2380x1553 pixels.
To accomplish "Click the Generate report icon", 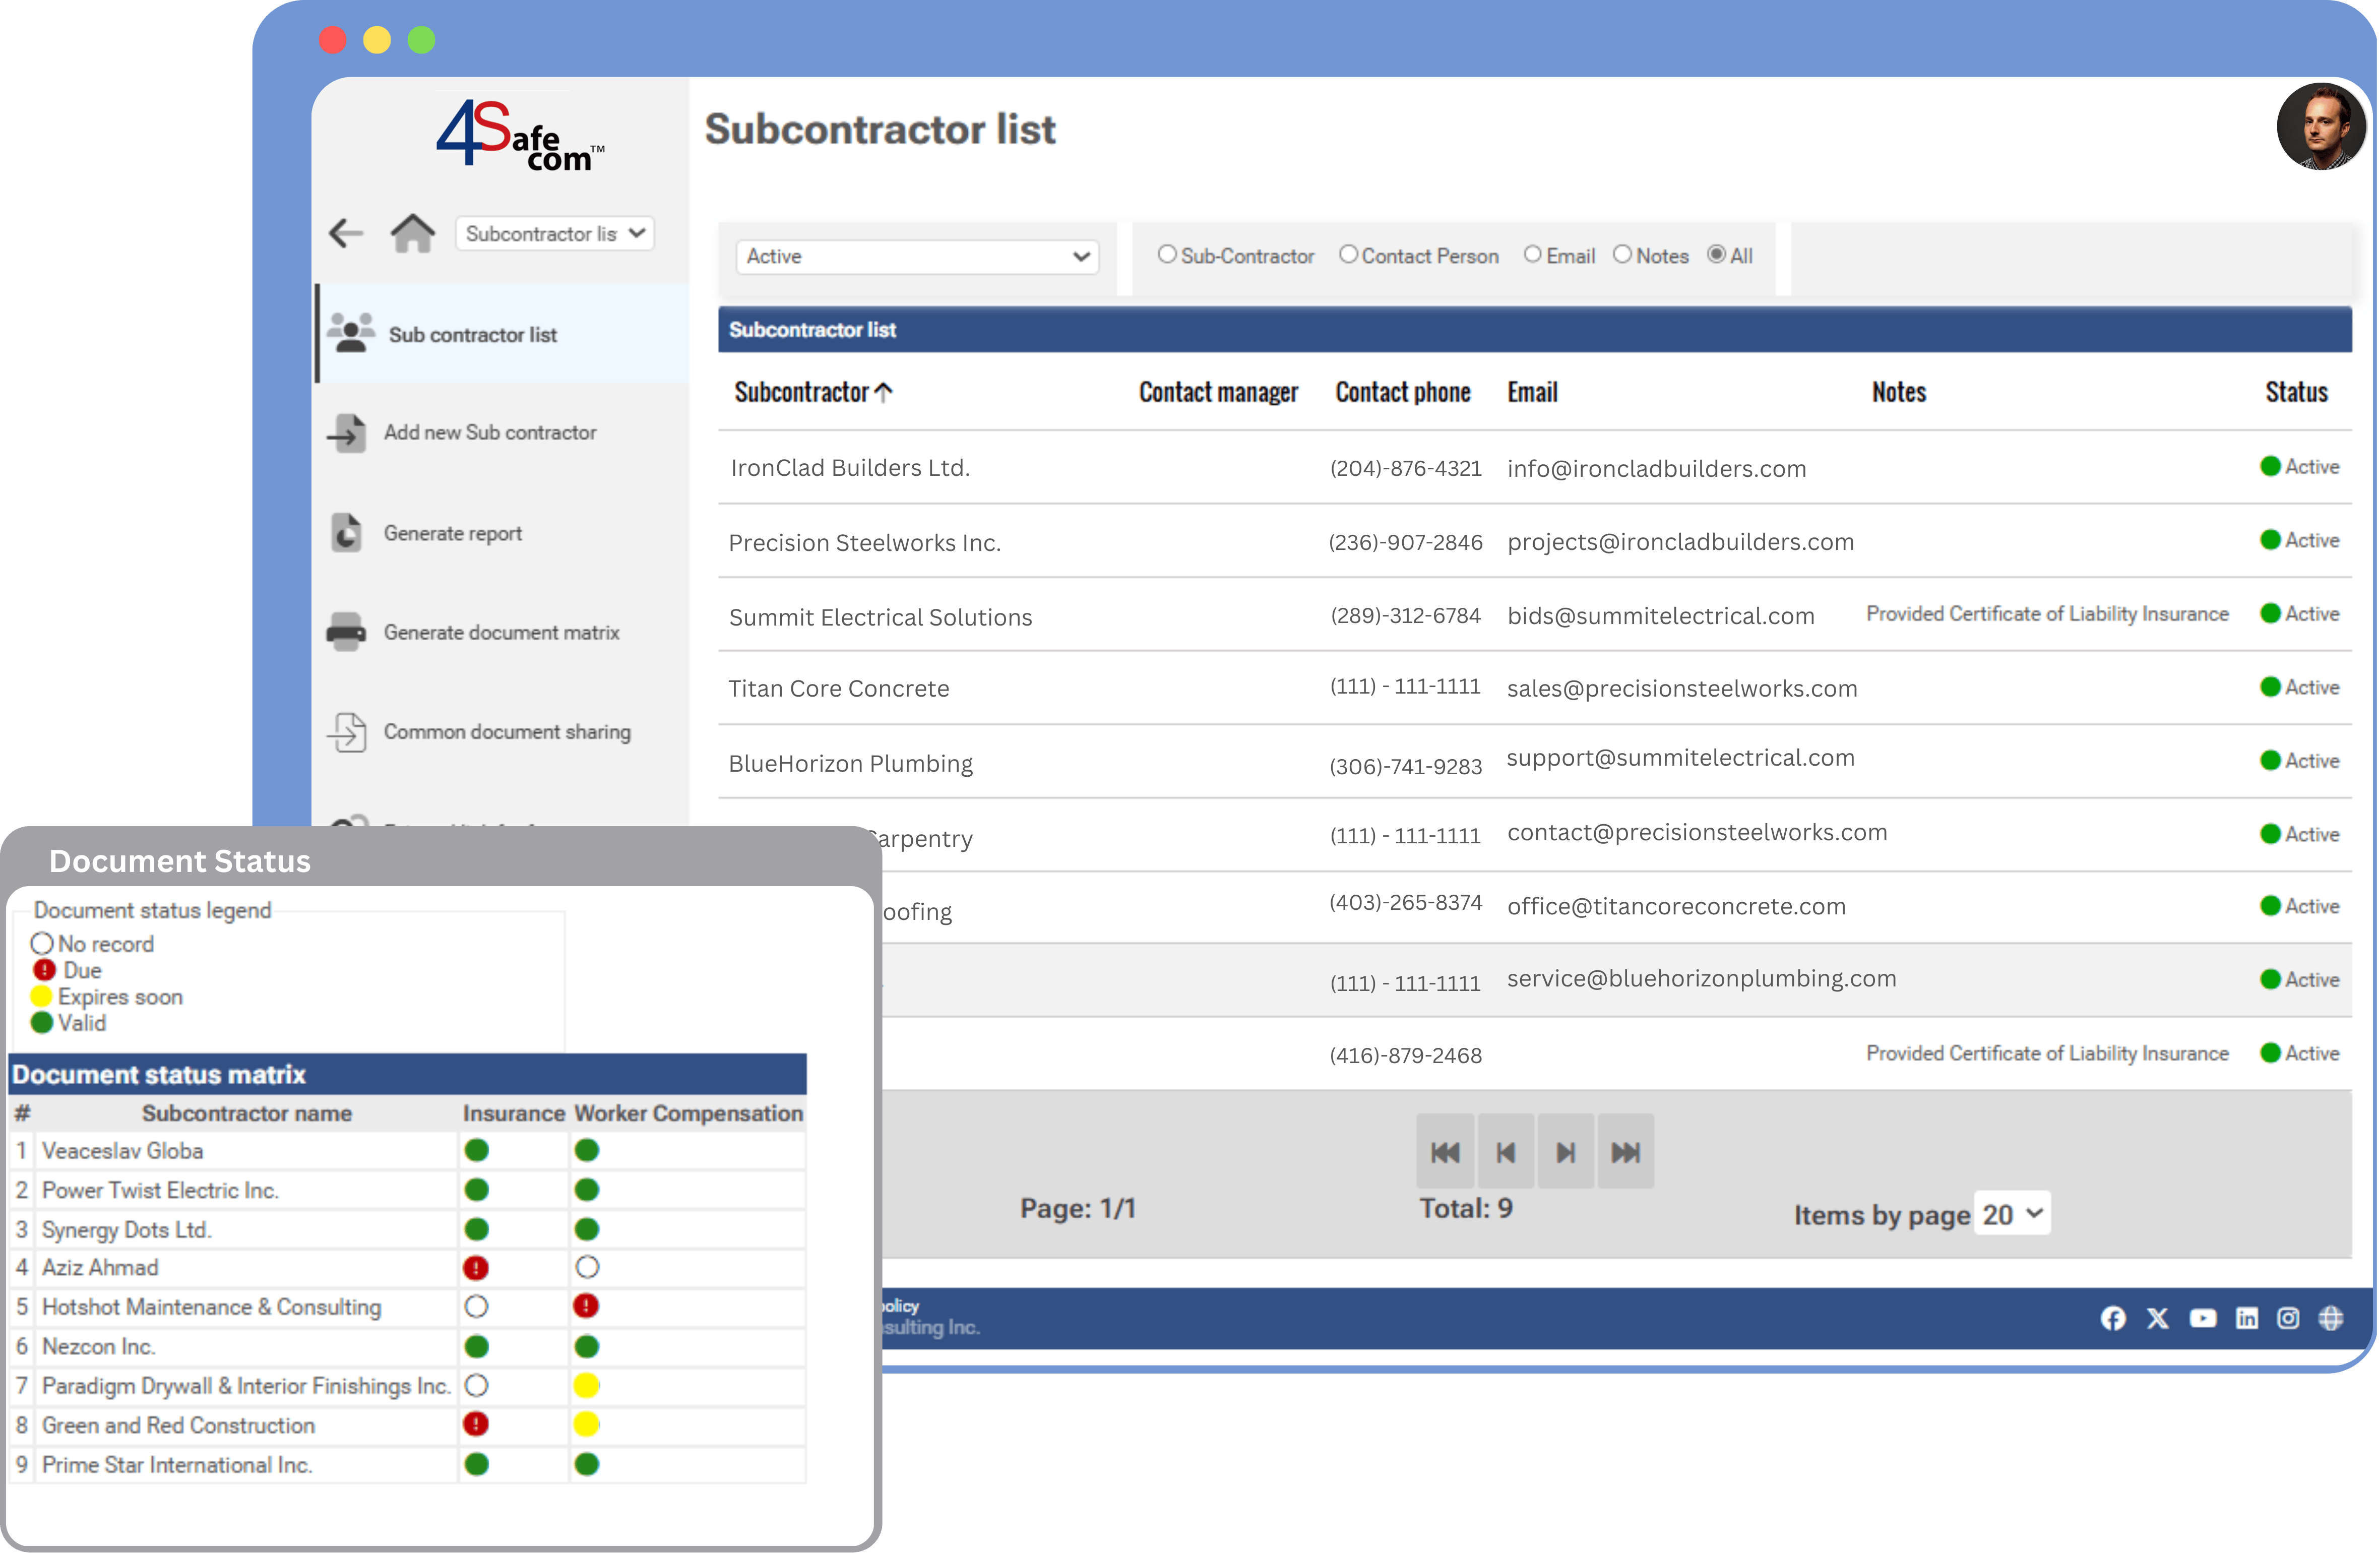I will 347,533.
